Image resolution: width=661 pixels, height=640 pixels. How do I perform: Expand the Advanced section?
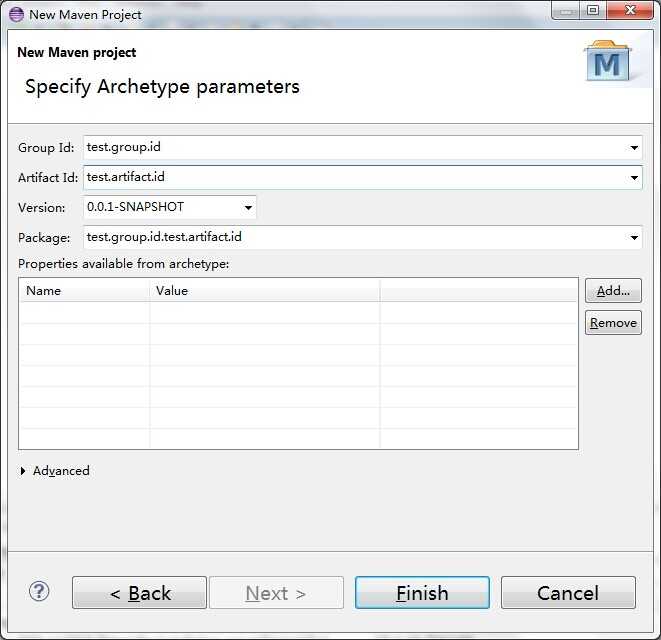[x=23, y=471]
